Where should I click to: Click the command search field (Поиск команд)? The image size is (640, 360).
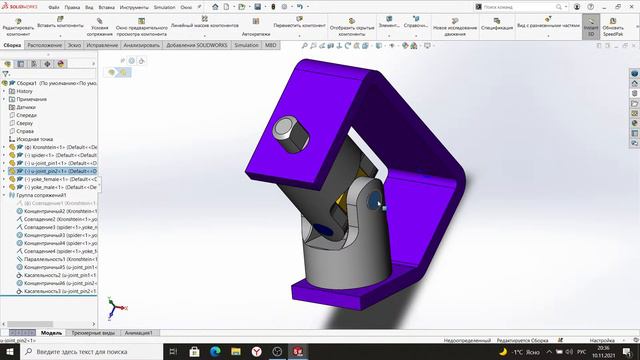point(519,7)
